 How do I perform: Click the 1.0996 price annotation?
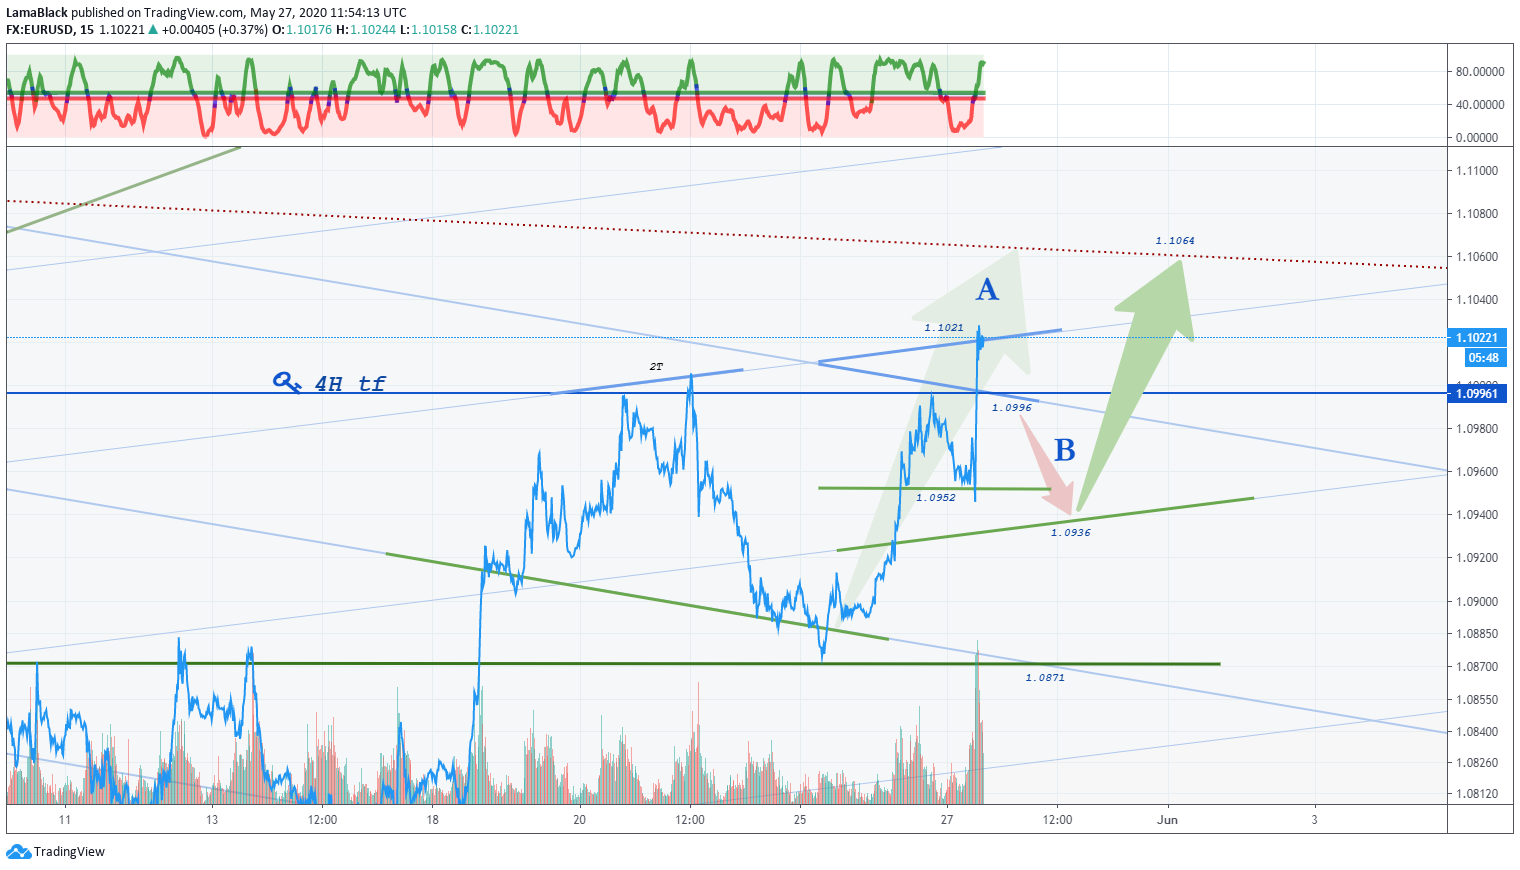[1012, 408]
